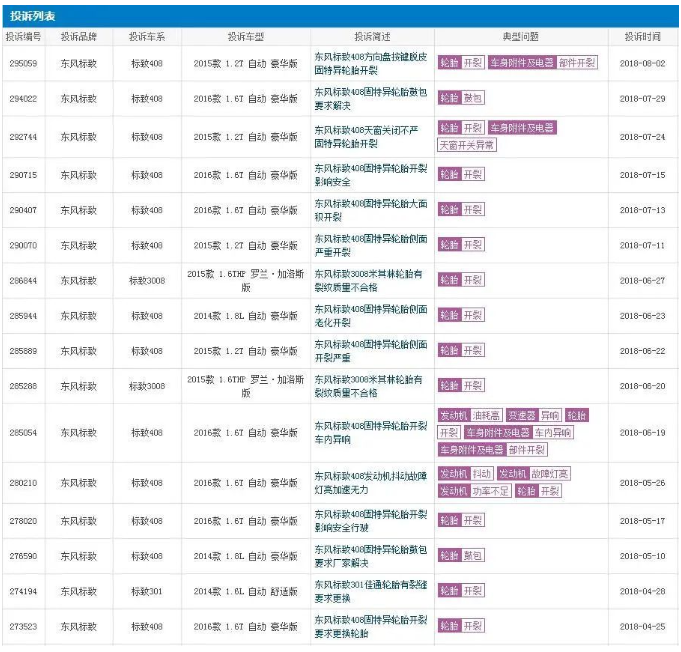The width and height of the screenshot is (681, 652).
Task: Click the 部件开裂 tag in row 295059
Action: pos(577,63)
